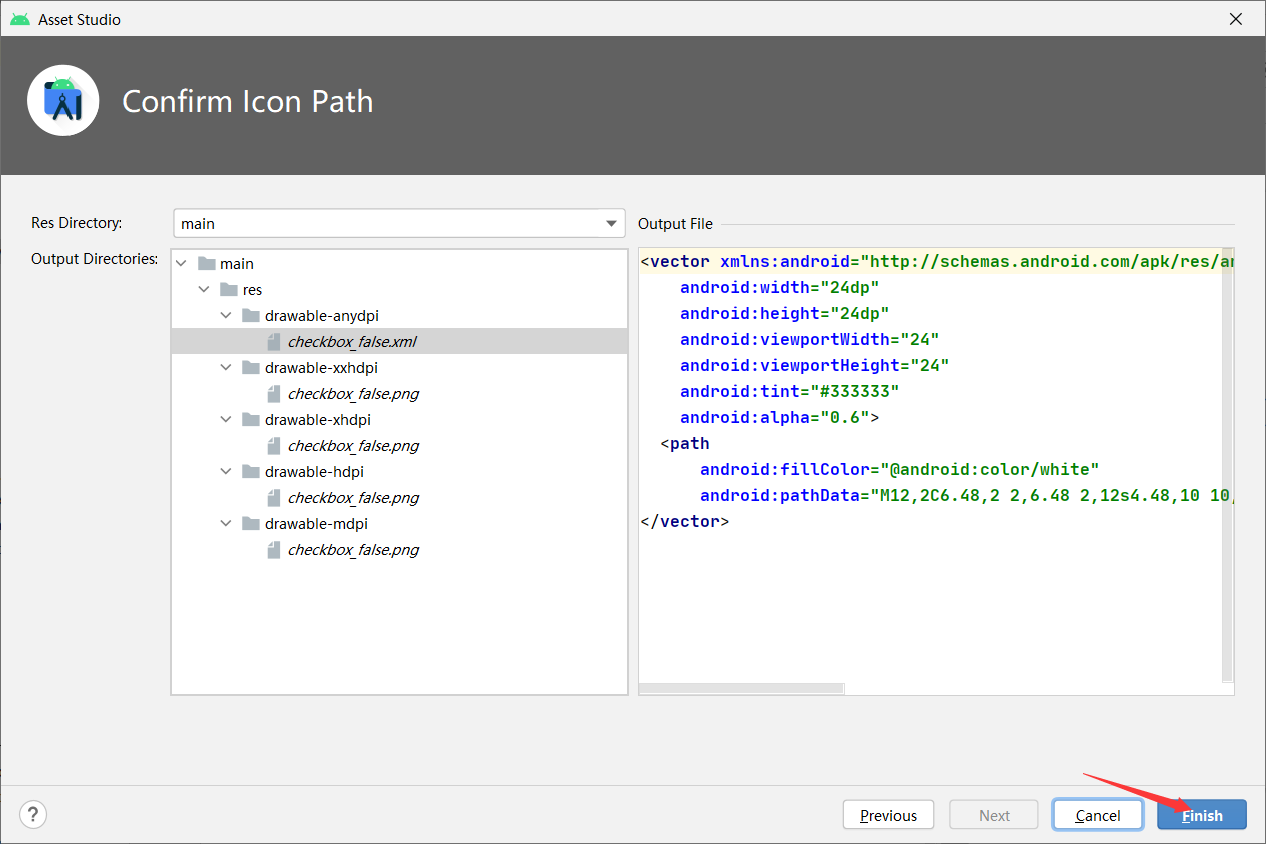This screenshot has width=1266, height=844.
Task: Select checkbox_false.png under drawable-hdpi
Action: [352, 498]
